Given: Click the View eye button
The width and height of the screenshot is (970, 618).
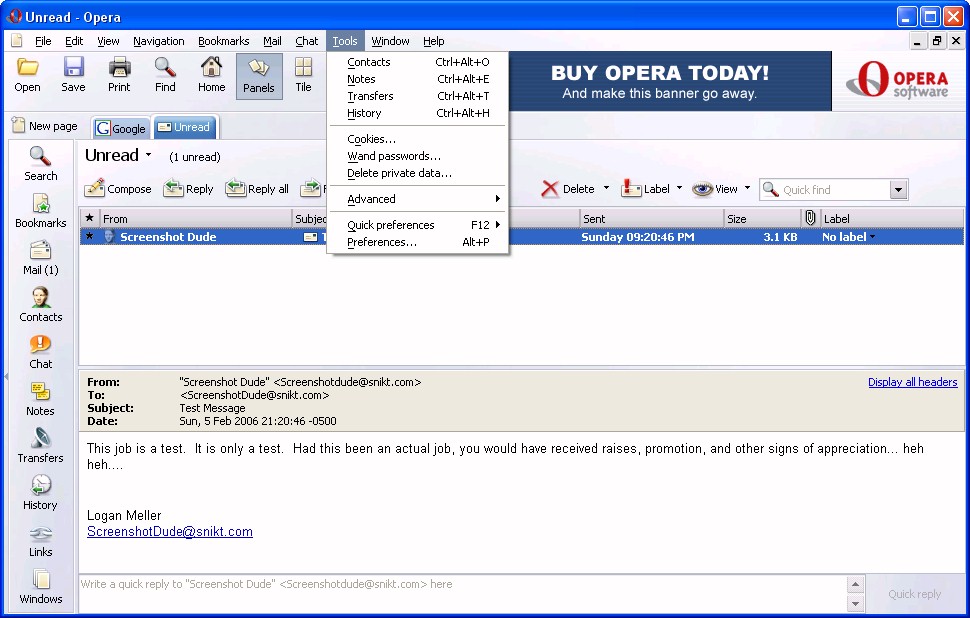Looking at the screenshot, I should point(715,189).
